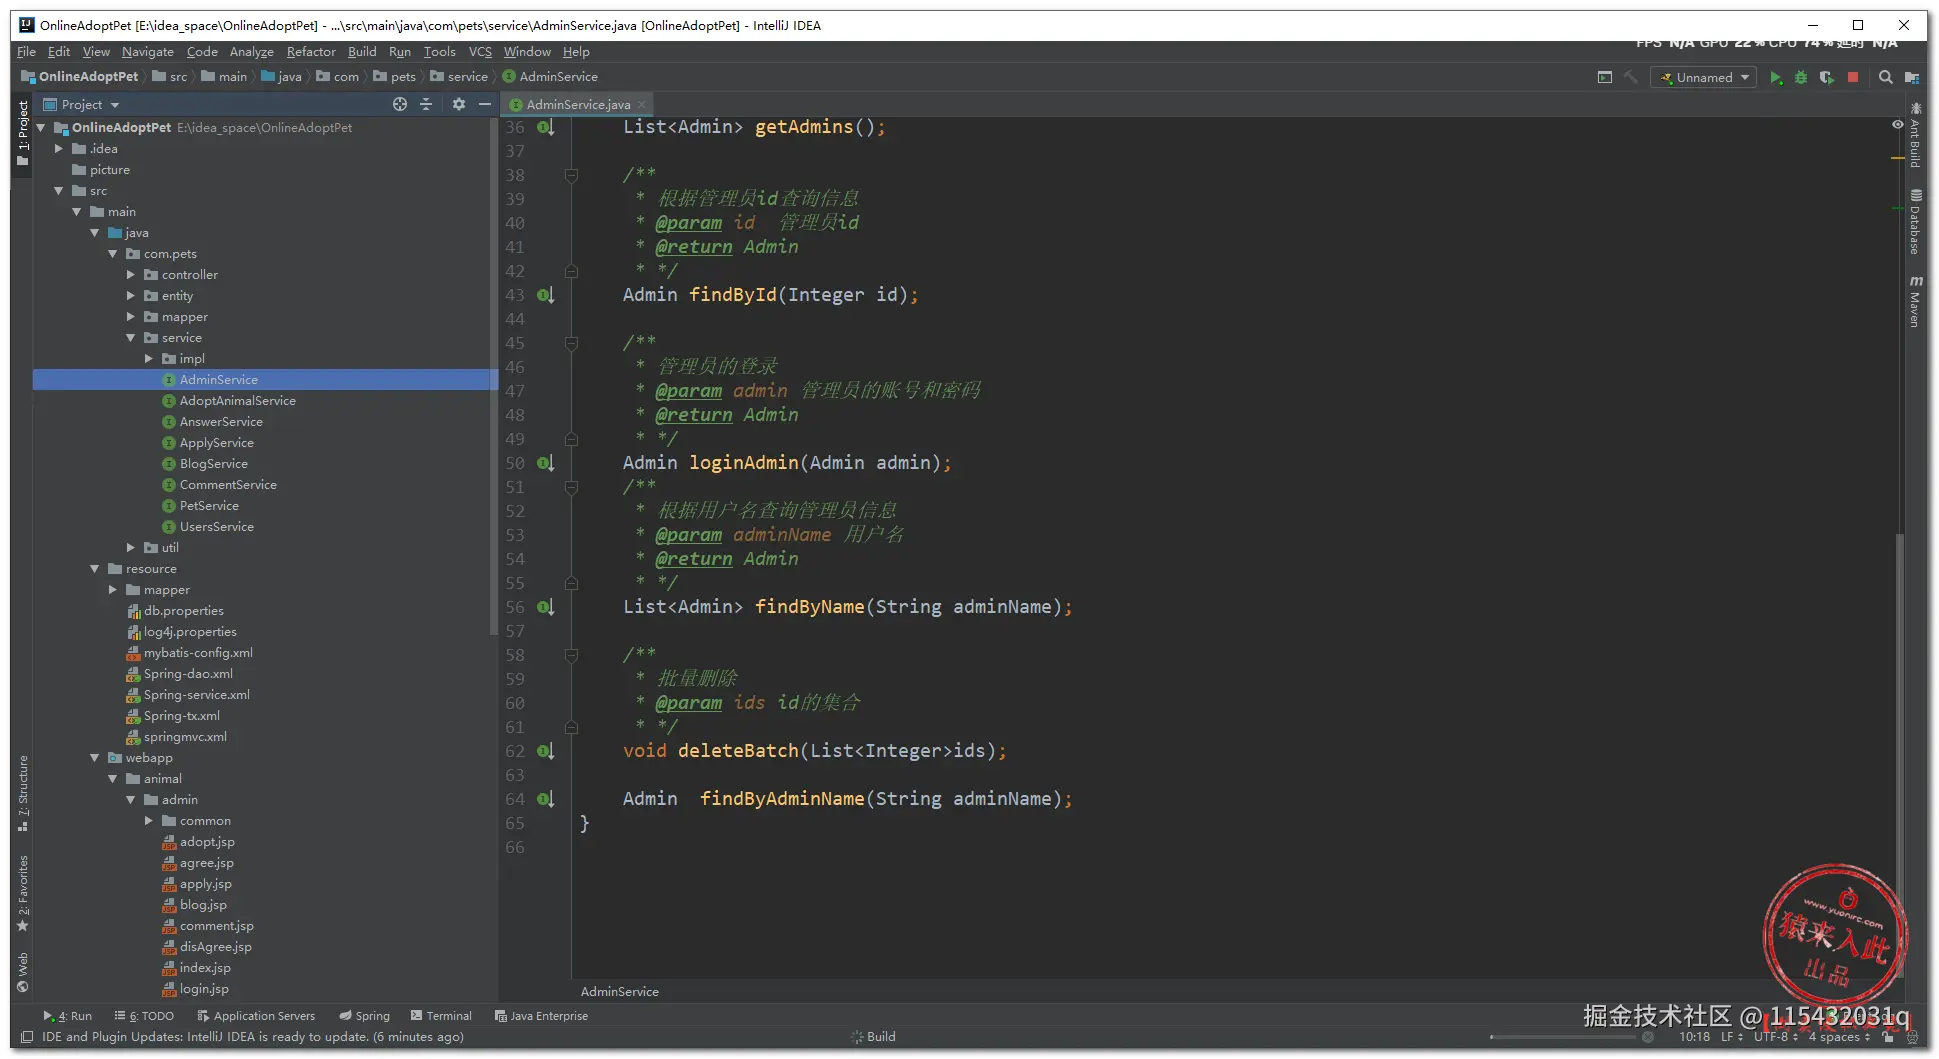Open the Java Enterprise tool window
The height and width of the screenshot is (1059, 1939).
point(542,1016)
